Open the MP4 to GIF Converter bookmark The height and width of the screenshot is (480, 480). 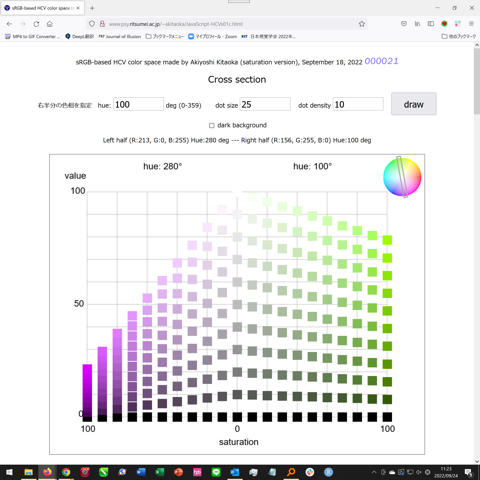point(33,36)
